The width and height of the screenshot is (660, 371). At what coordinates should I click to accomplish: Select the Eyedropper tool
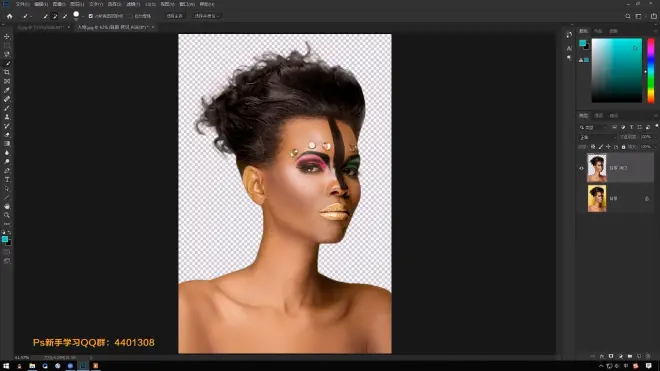pos(7,90)
